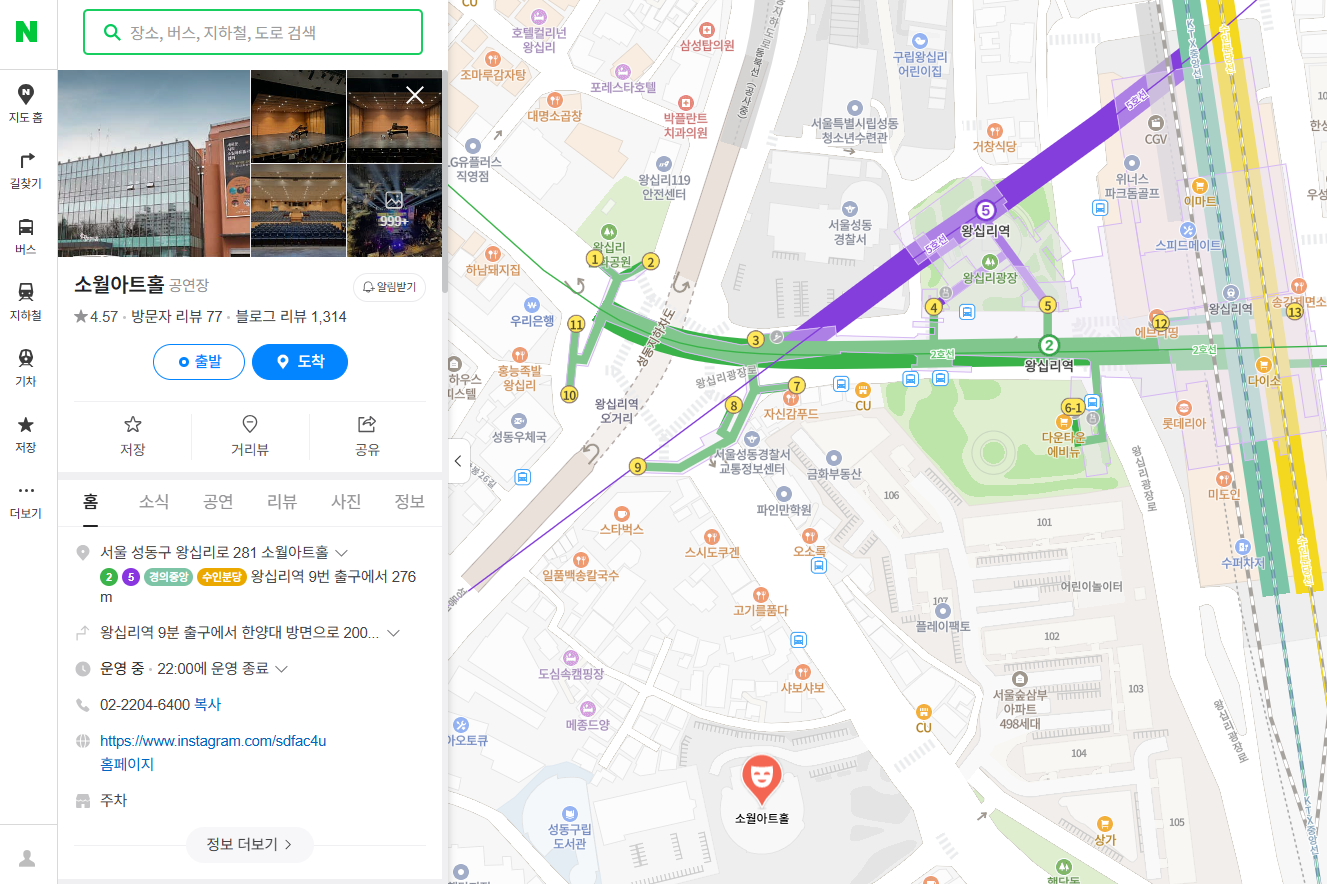Toggle the 알림받기 notification button

coord(389,287)
